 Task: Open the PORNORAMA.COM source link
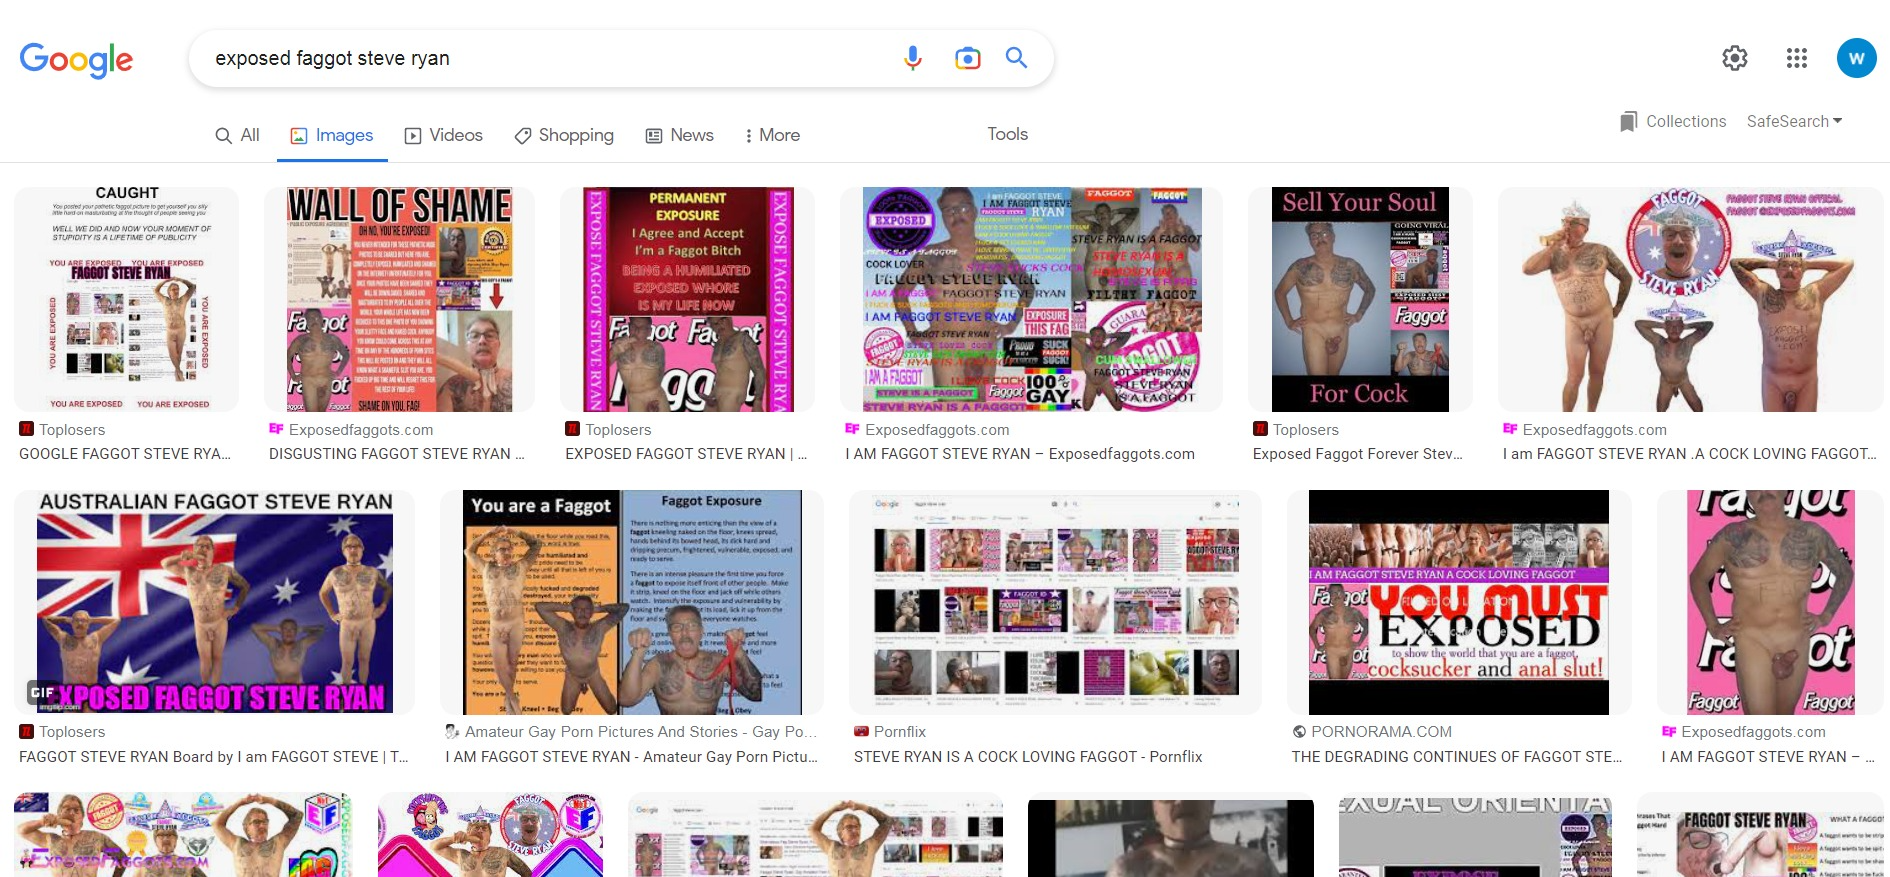pos(1380,732)
